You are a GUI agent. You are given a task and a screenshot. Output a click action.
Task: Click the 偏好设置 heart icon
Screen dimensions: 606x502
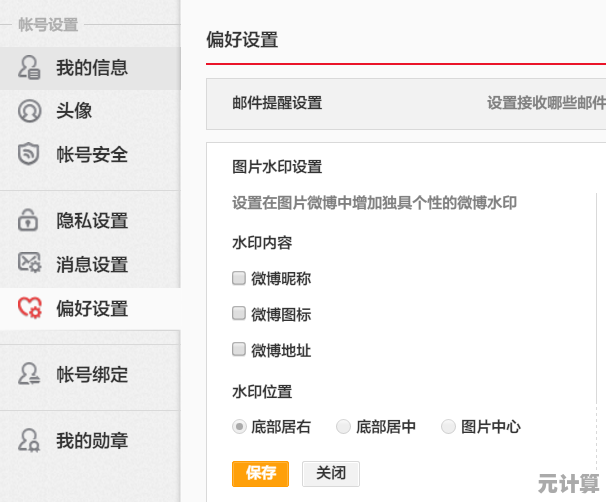[30, 308]
